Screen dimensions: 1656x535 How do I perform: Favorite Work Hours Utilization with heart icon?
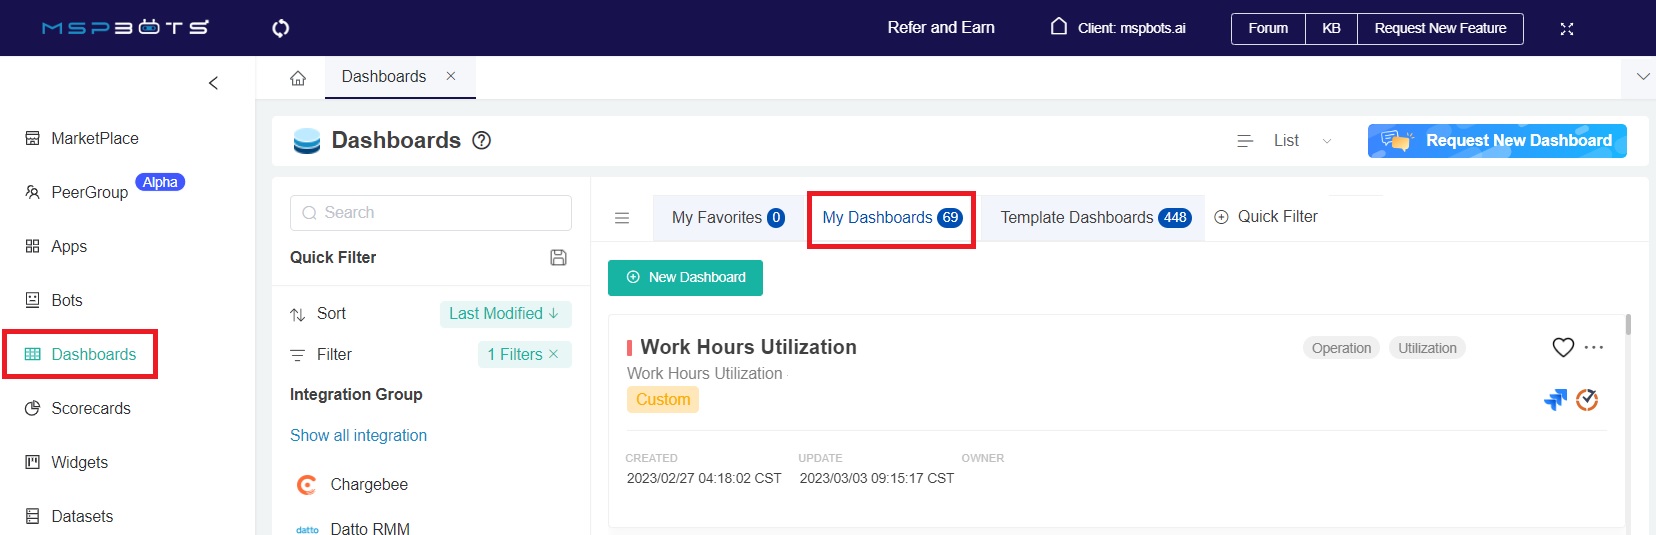click(1562, 347)
